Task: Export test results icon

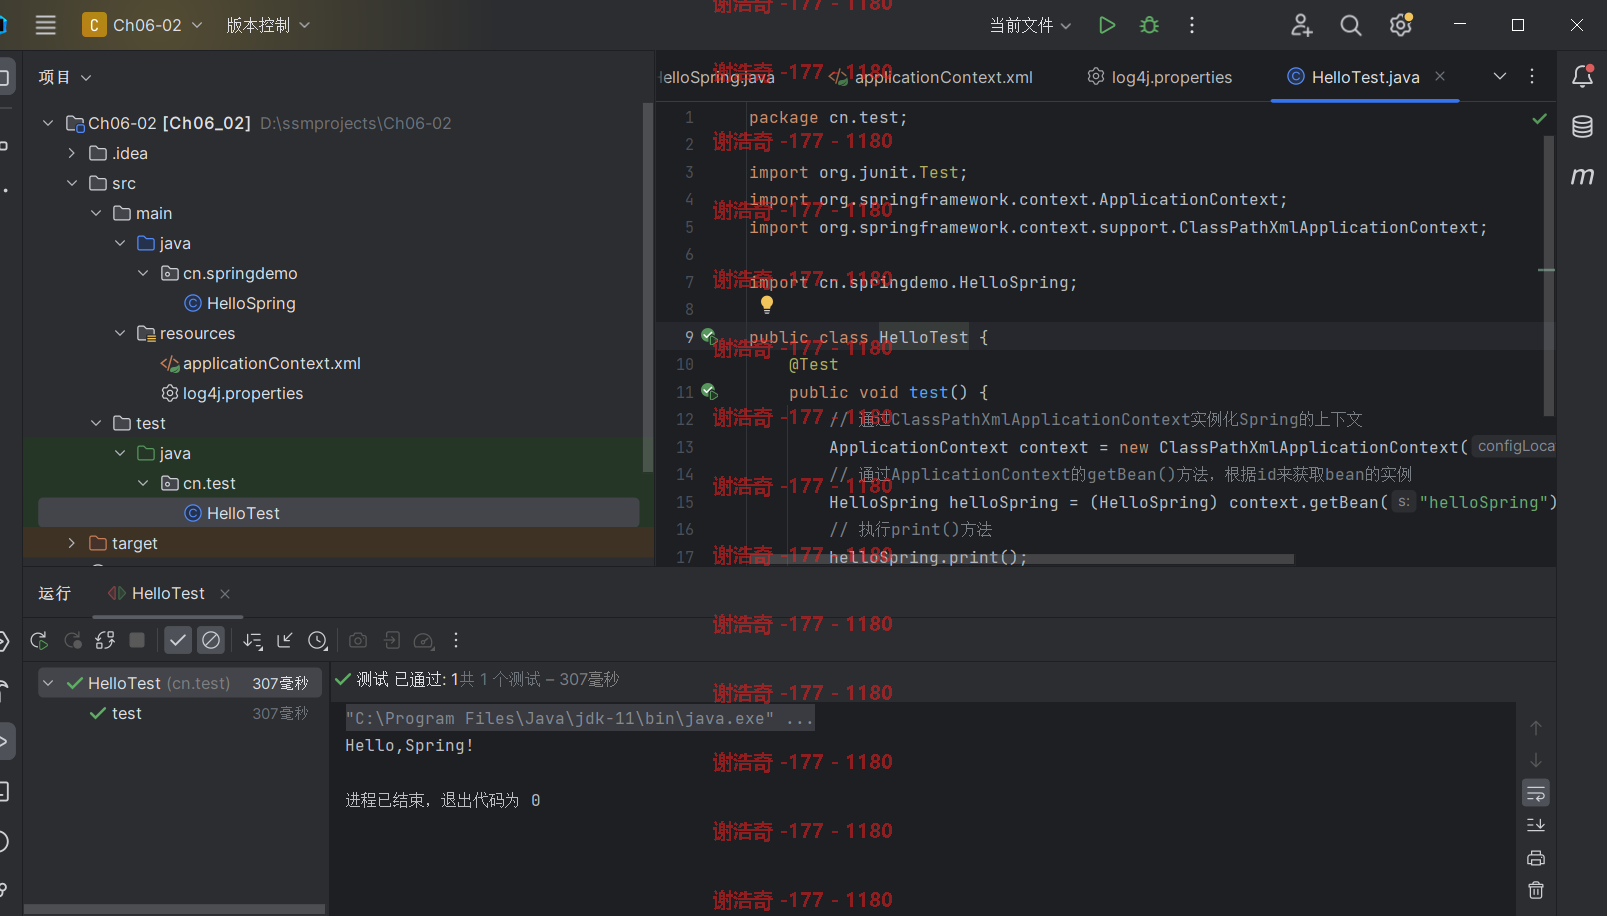Action: [x=392, y=640]
